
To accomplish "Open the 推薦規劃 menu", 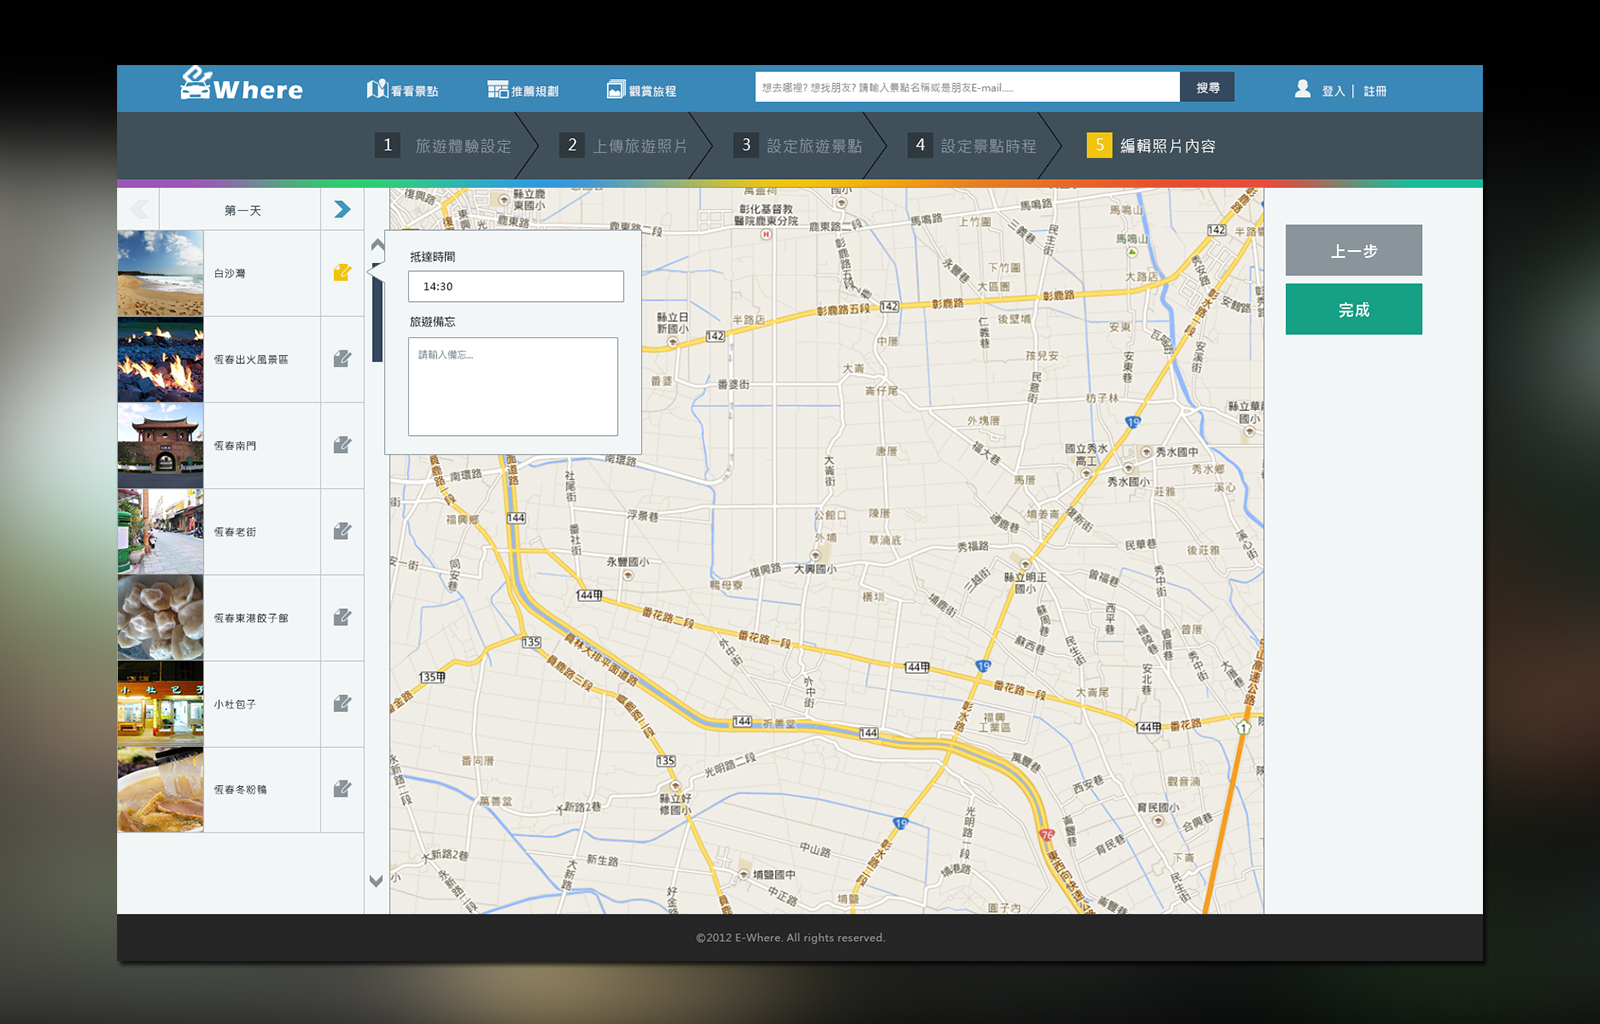I will [523, 90].
